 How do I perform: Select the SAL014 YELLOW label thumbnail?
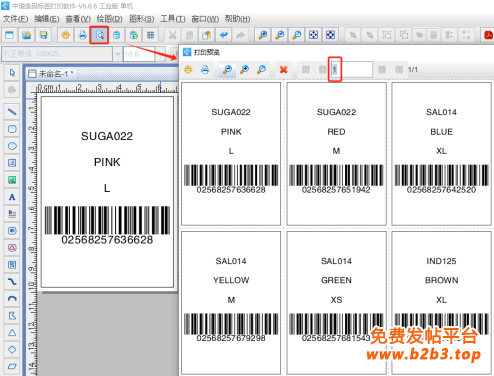point(231,303)
